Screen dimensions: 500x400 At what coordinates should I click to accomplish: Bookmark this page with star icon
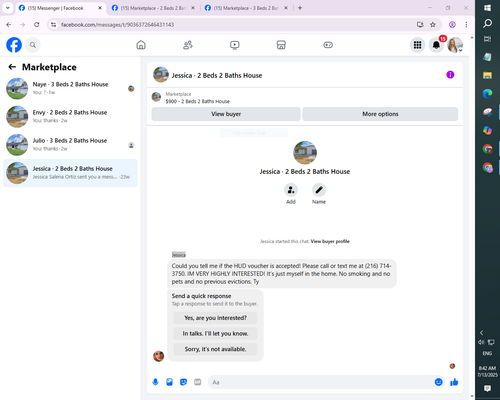433,24
